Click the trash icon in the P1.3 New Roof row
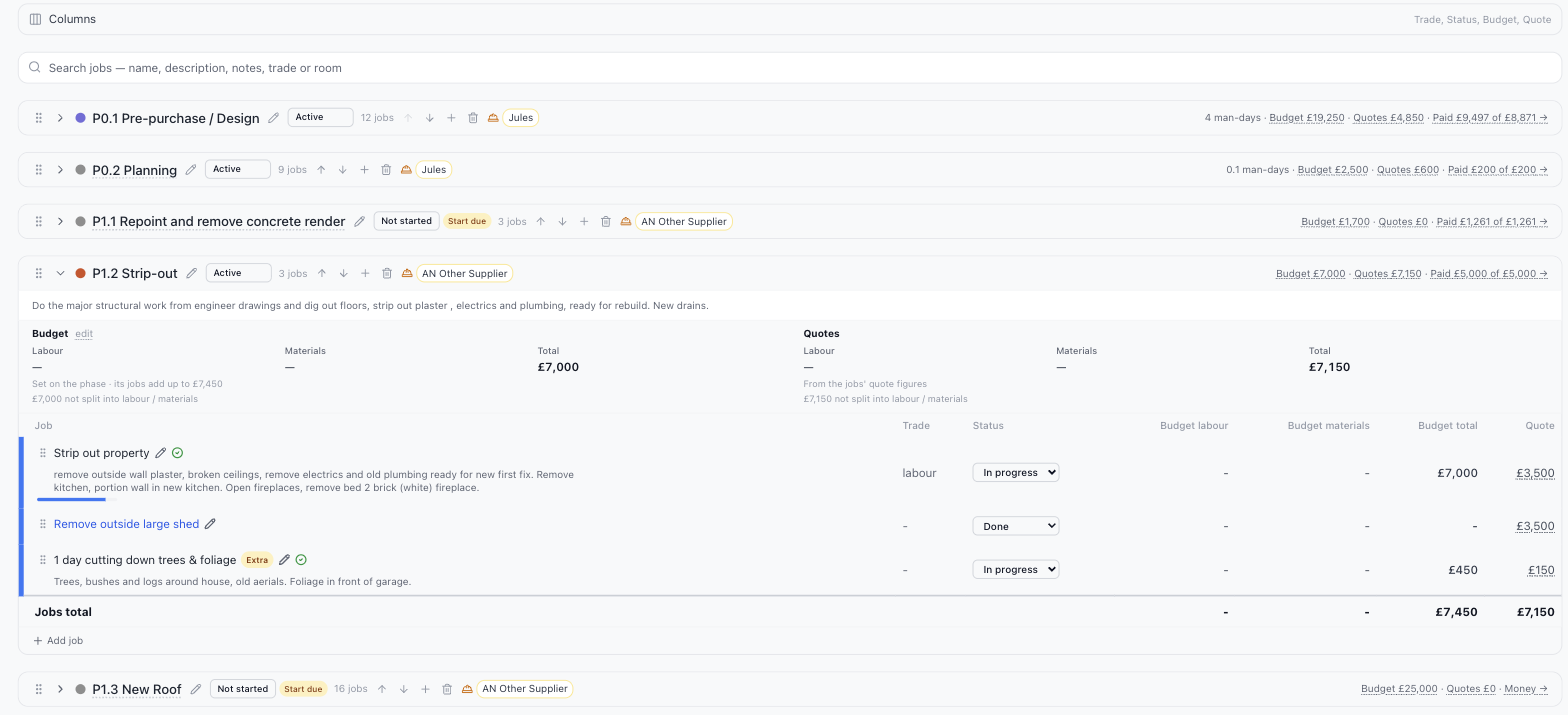1568x715 pixels. 447,689
